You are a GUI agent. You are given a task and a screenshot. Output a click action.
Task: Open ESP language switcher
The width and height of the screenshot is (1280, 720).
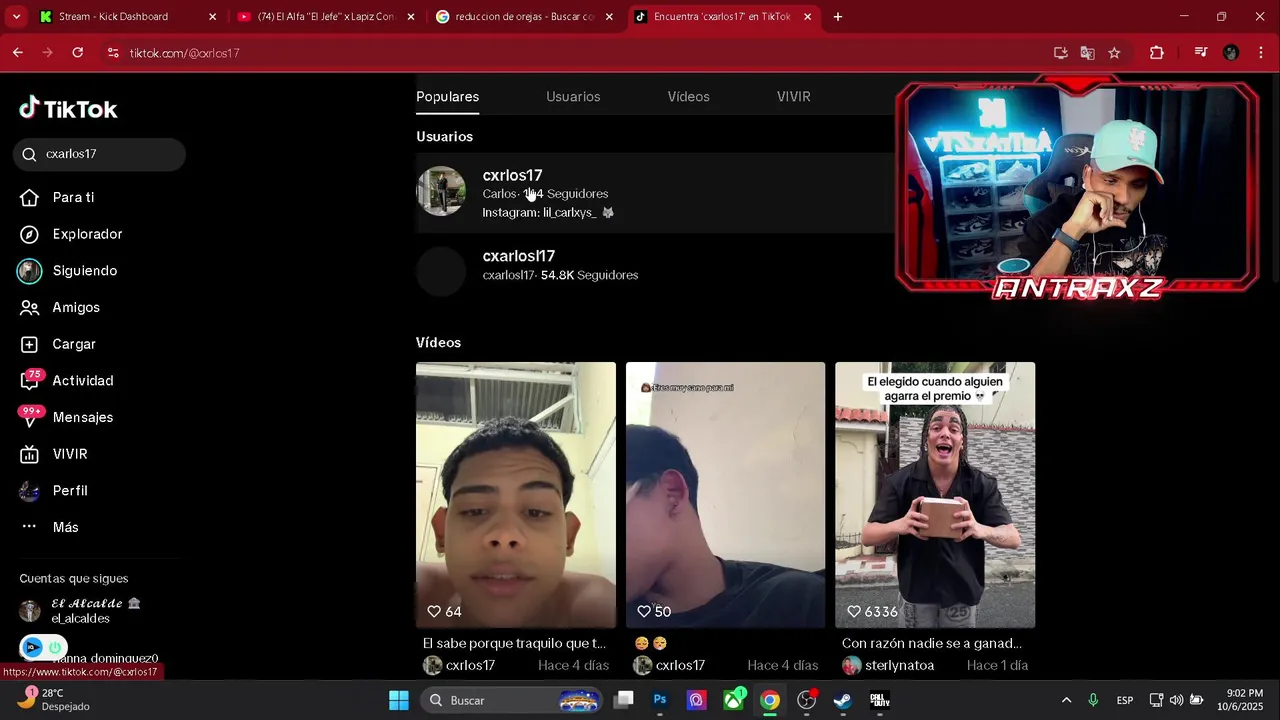pyautogui.click(x=1125, y=700)
